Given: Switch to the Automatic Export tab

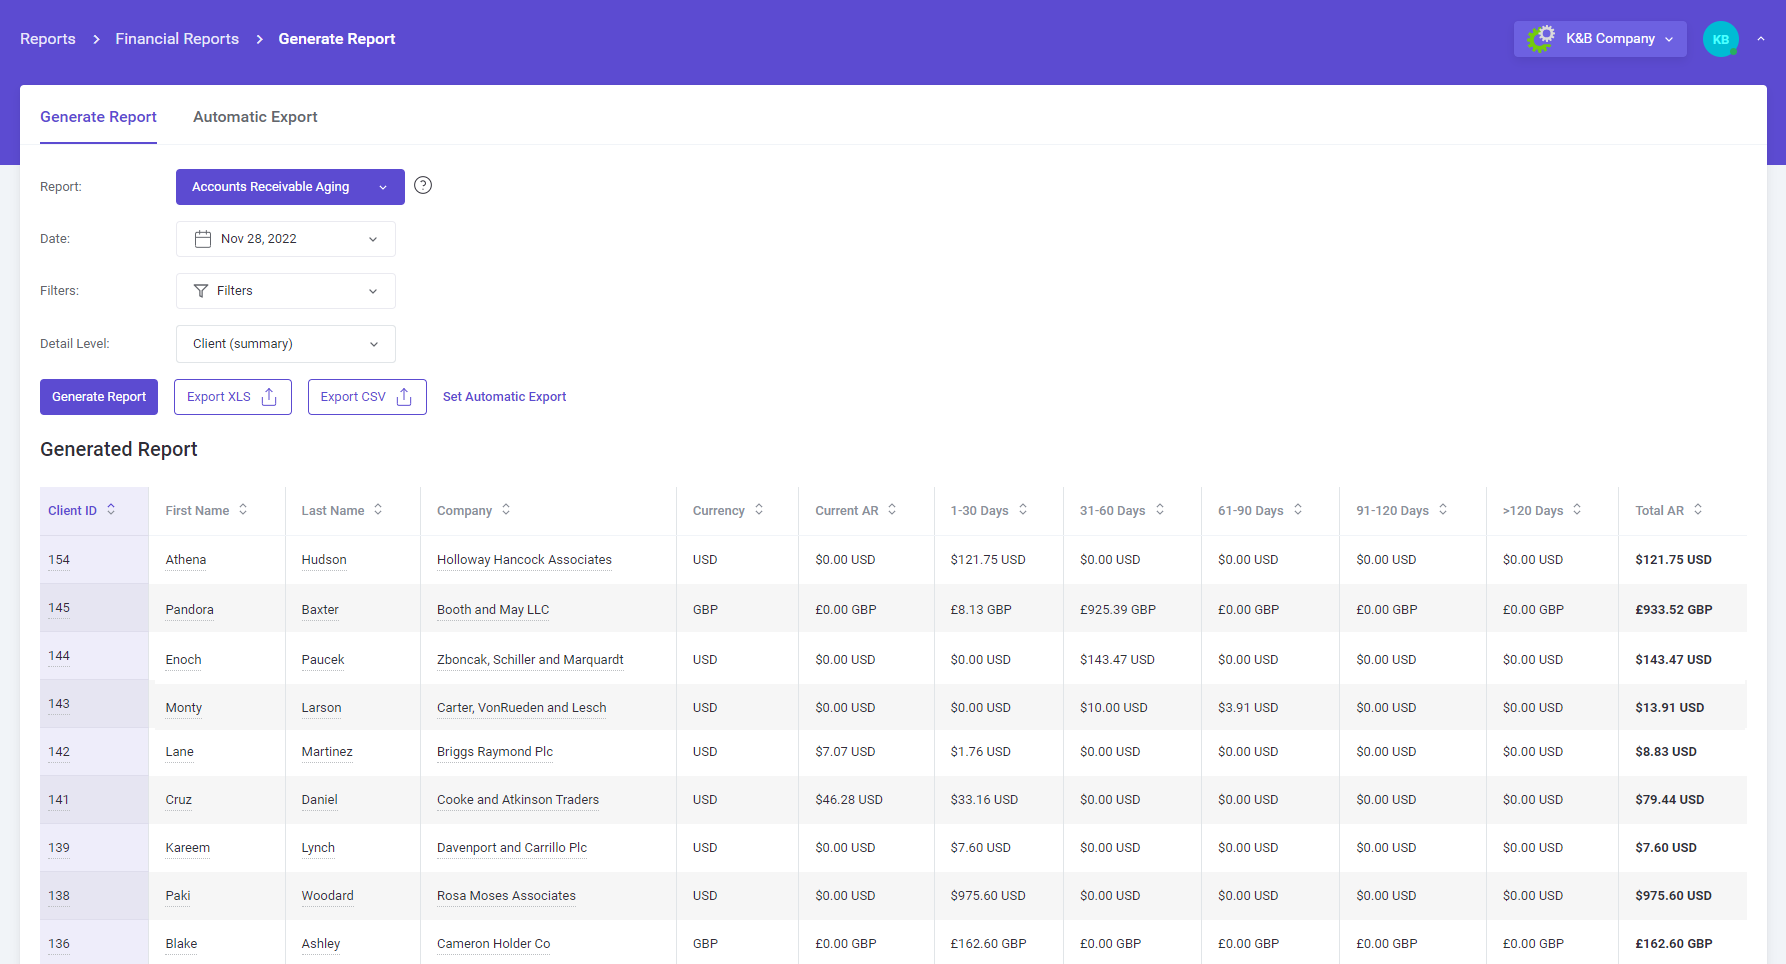Looking at the screenshot, I should [255, 117].
